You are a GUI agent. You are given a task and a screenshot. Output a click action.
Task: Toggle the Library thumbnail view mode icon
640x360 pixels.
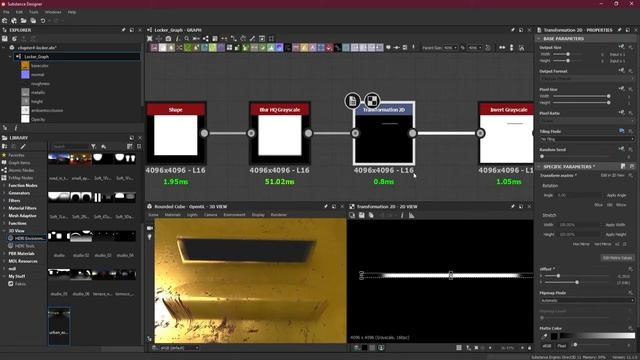[x=129, y=147]
